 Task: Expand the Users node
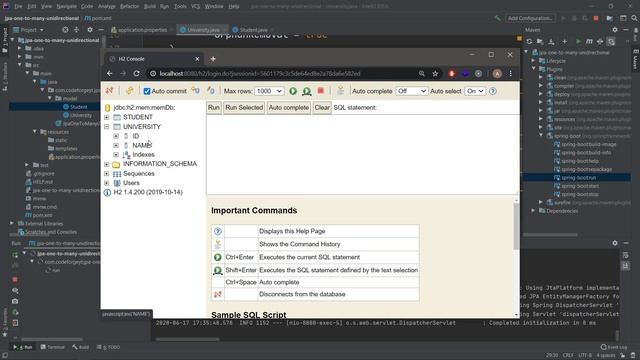(x=107, y=183)
